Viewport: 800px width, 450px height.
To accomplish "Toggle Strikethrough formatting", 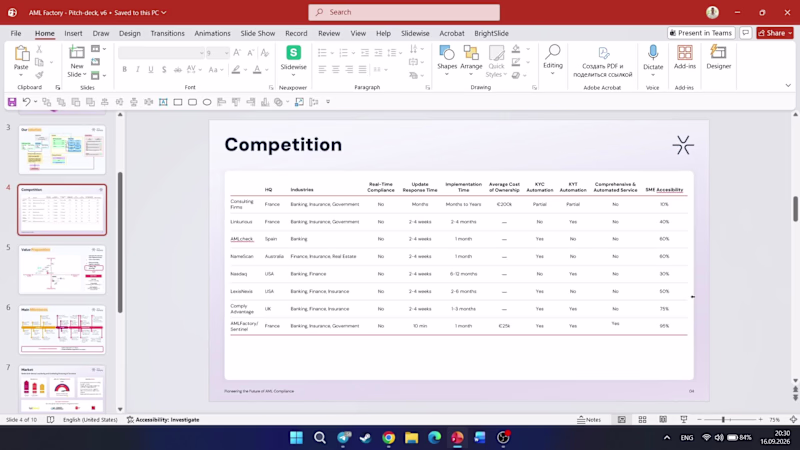I will [x=178, y=69].
